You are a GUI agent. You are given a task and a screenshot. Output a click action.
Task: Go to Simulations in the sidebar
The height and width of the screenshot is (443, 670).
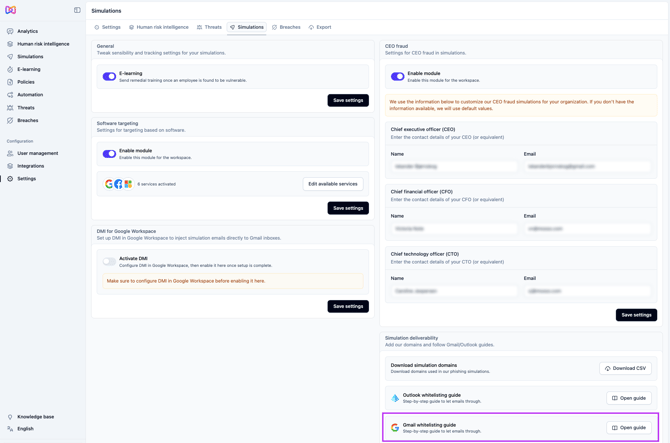pyautogui.click(x=30, y=56)
